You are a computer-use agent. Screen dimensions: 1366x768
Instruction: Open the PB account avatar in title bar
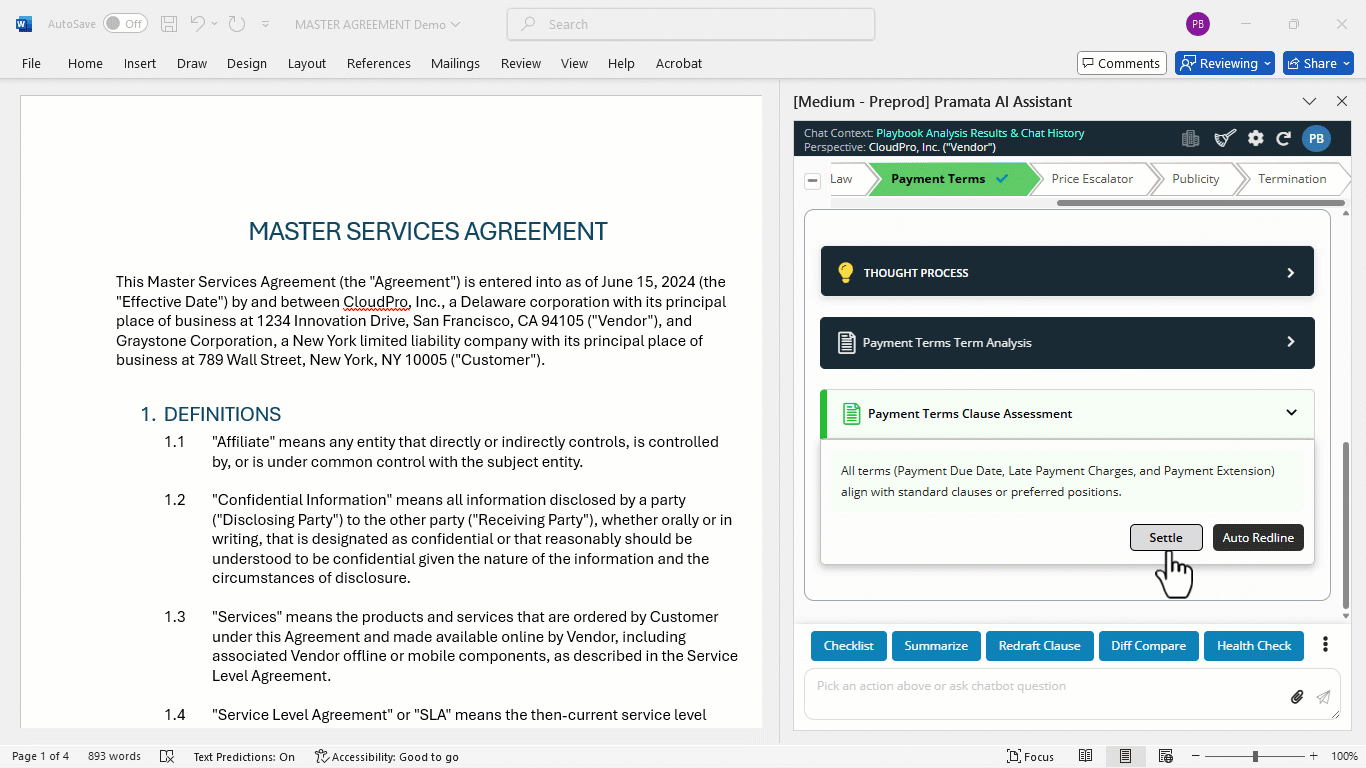[1197, 24]
